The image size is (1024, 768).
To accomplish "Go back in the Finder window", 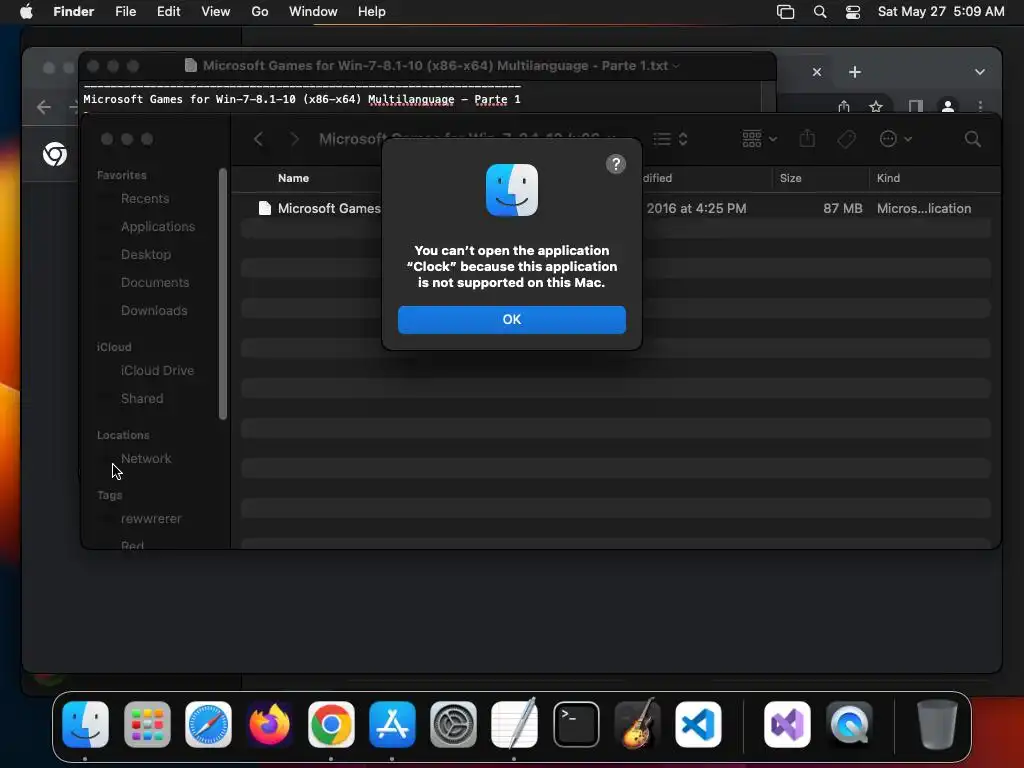I will (x=259, y=138).
